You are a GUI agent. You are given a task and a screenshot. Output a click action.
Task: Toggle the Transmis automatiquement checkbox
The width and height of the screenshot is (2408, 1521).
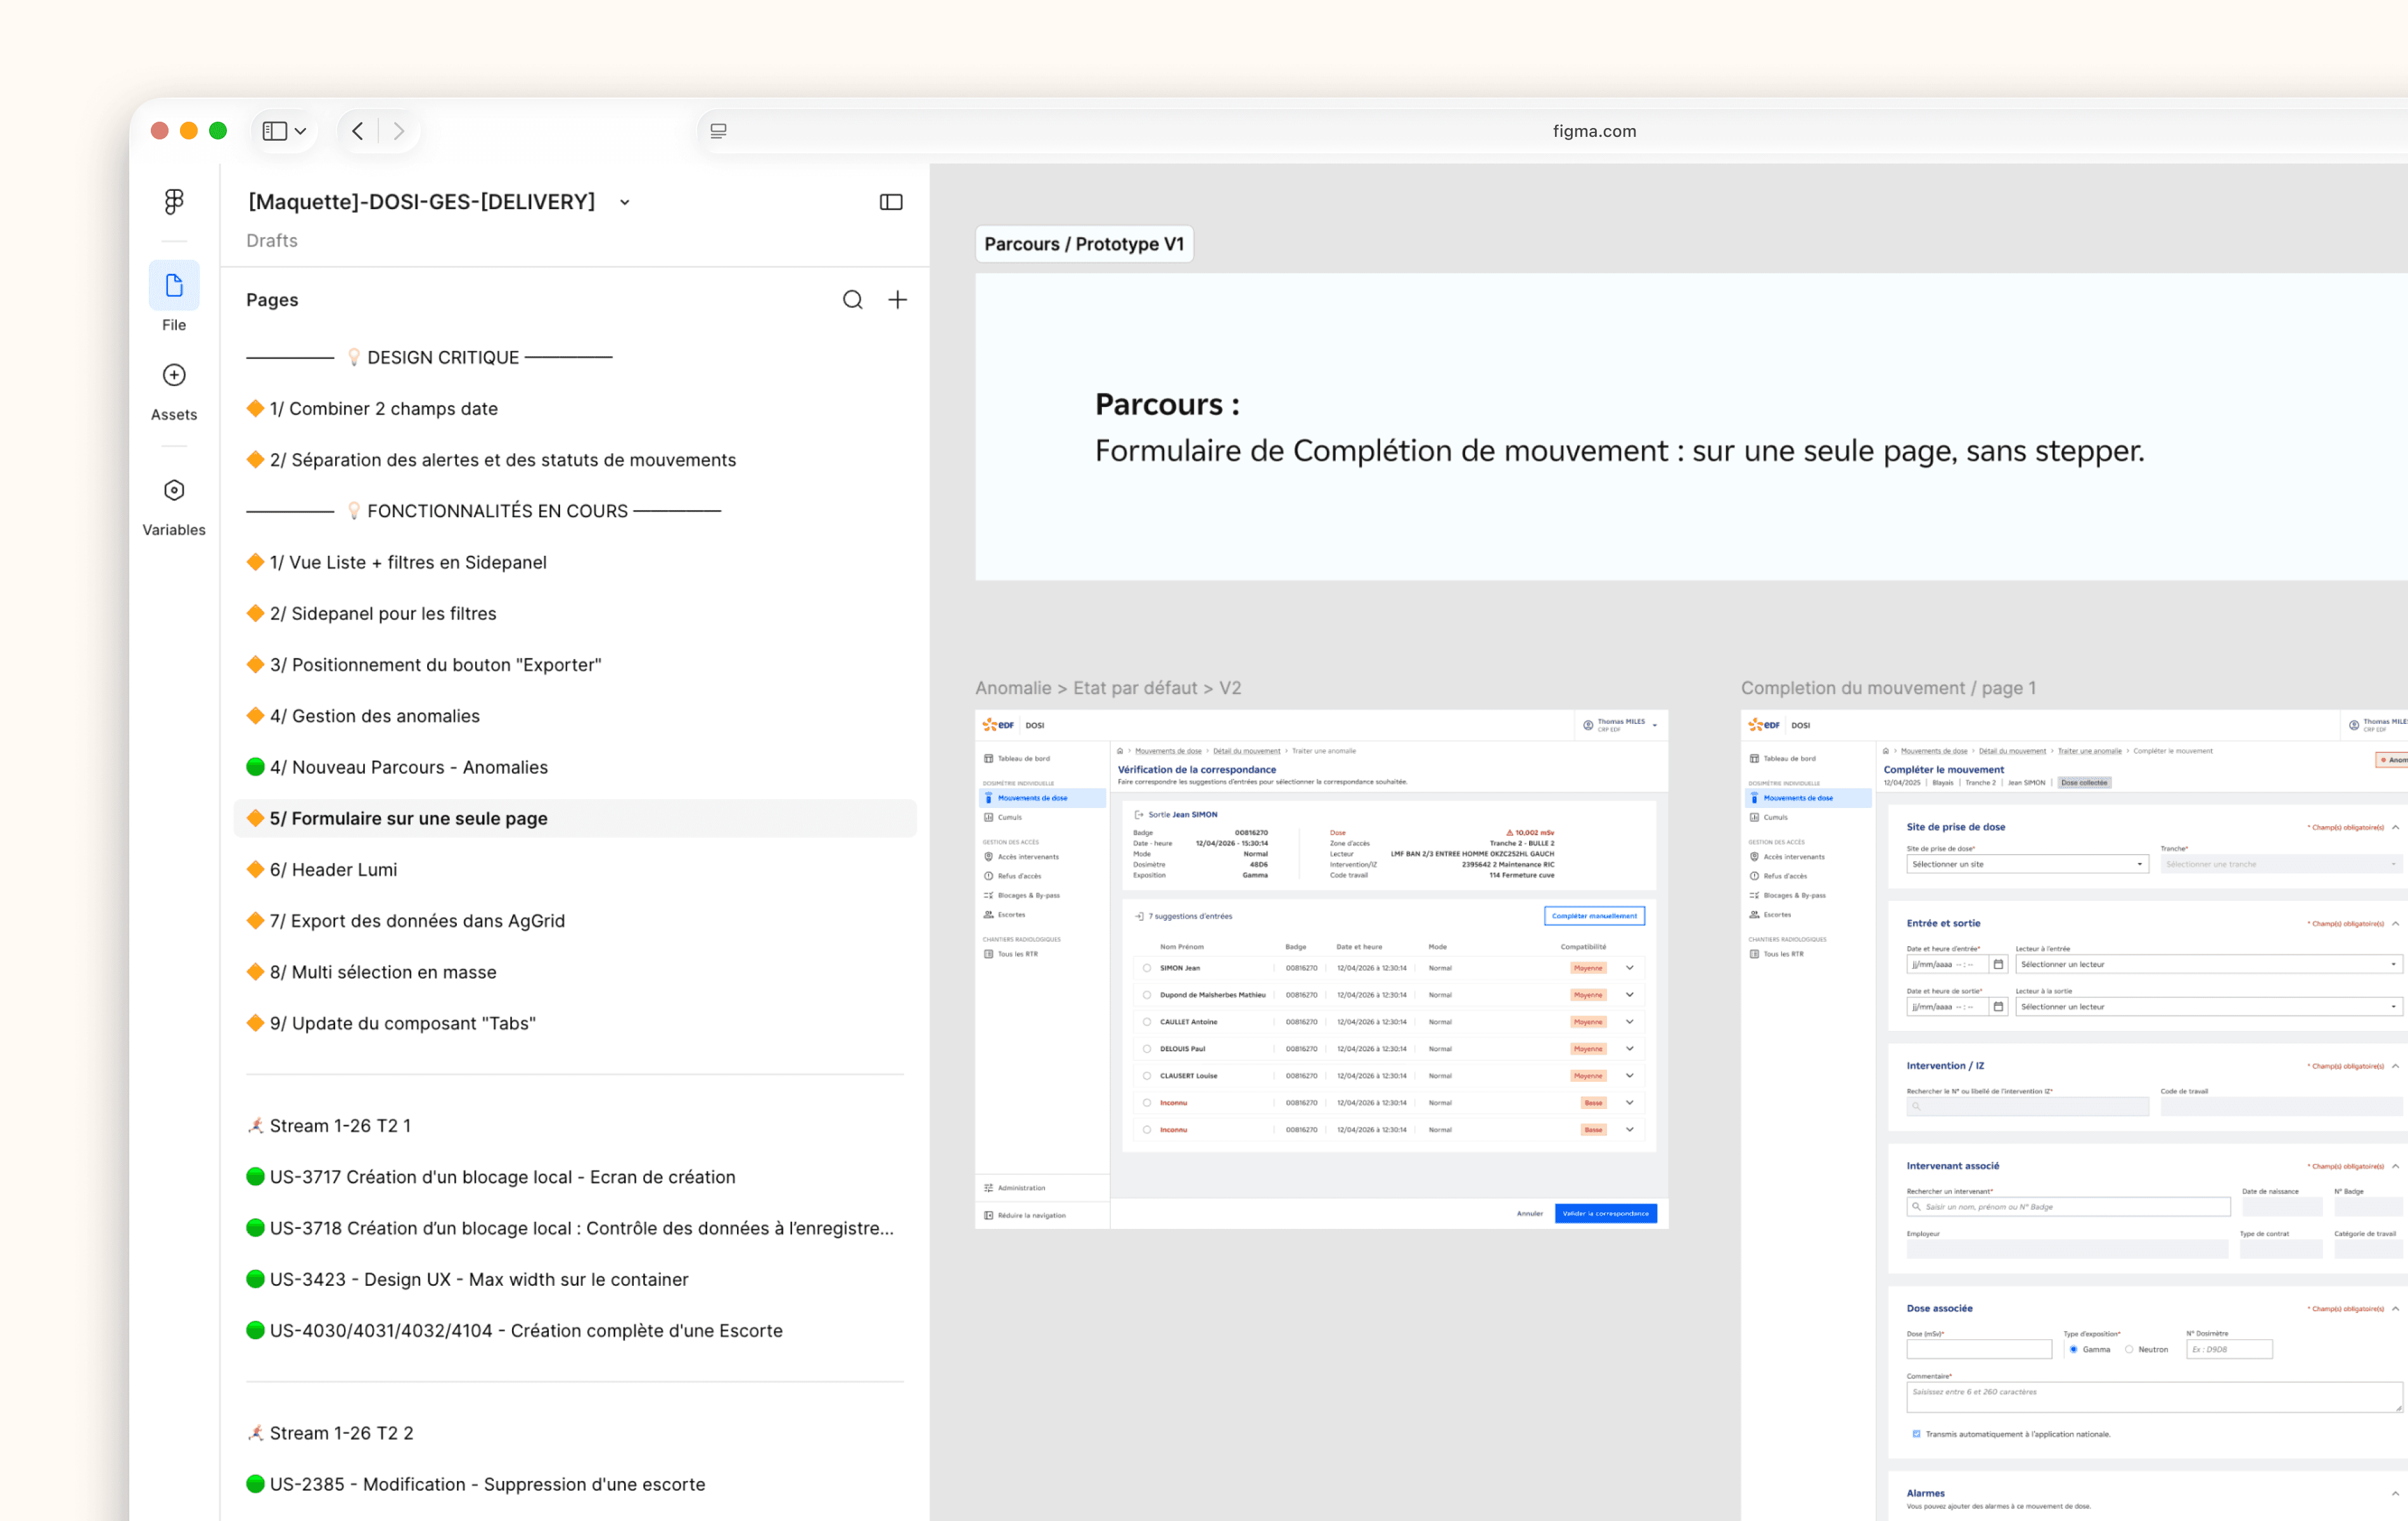(1916, 1434)
